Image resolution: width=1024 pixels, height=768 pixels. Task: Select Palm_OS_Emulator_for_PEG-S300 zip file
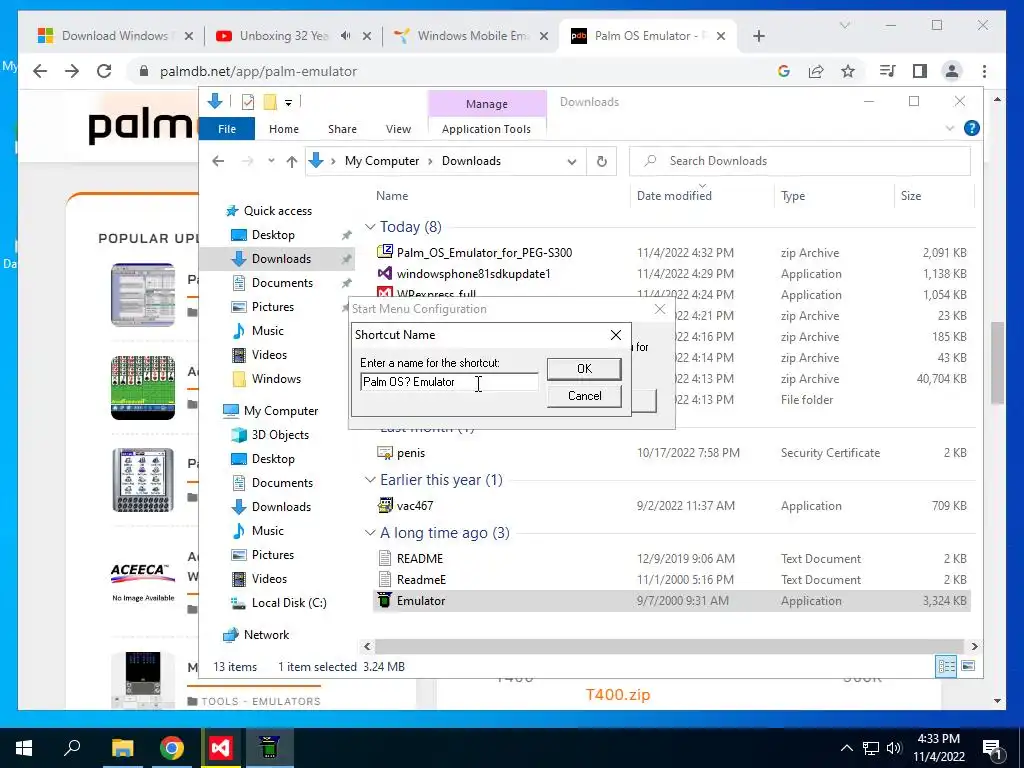(x=484, y=253)
